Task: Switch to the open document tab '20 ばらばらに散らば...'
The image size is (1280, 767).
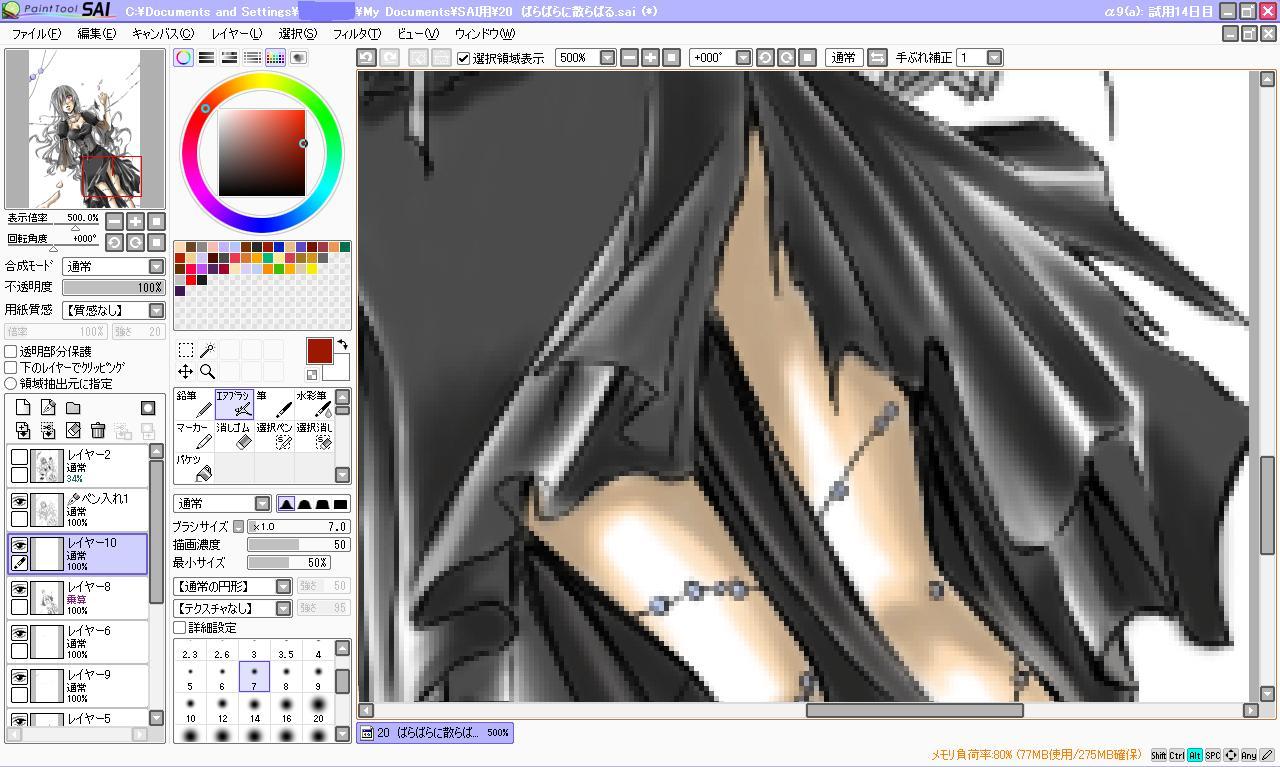Action: (436, 733)
